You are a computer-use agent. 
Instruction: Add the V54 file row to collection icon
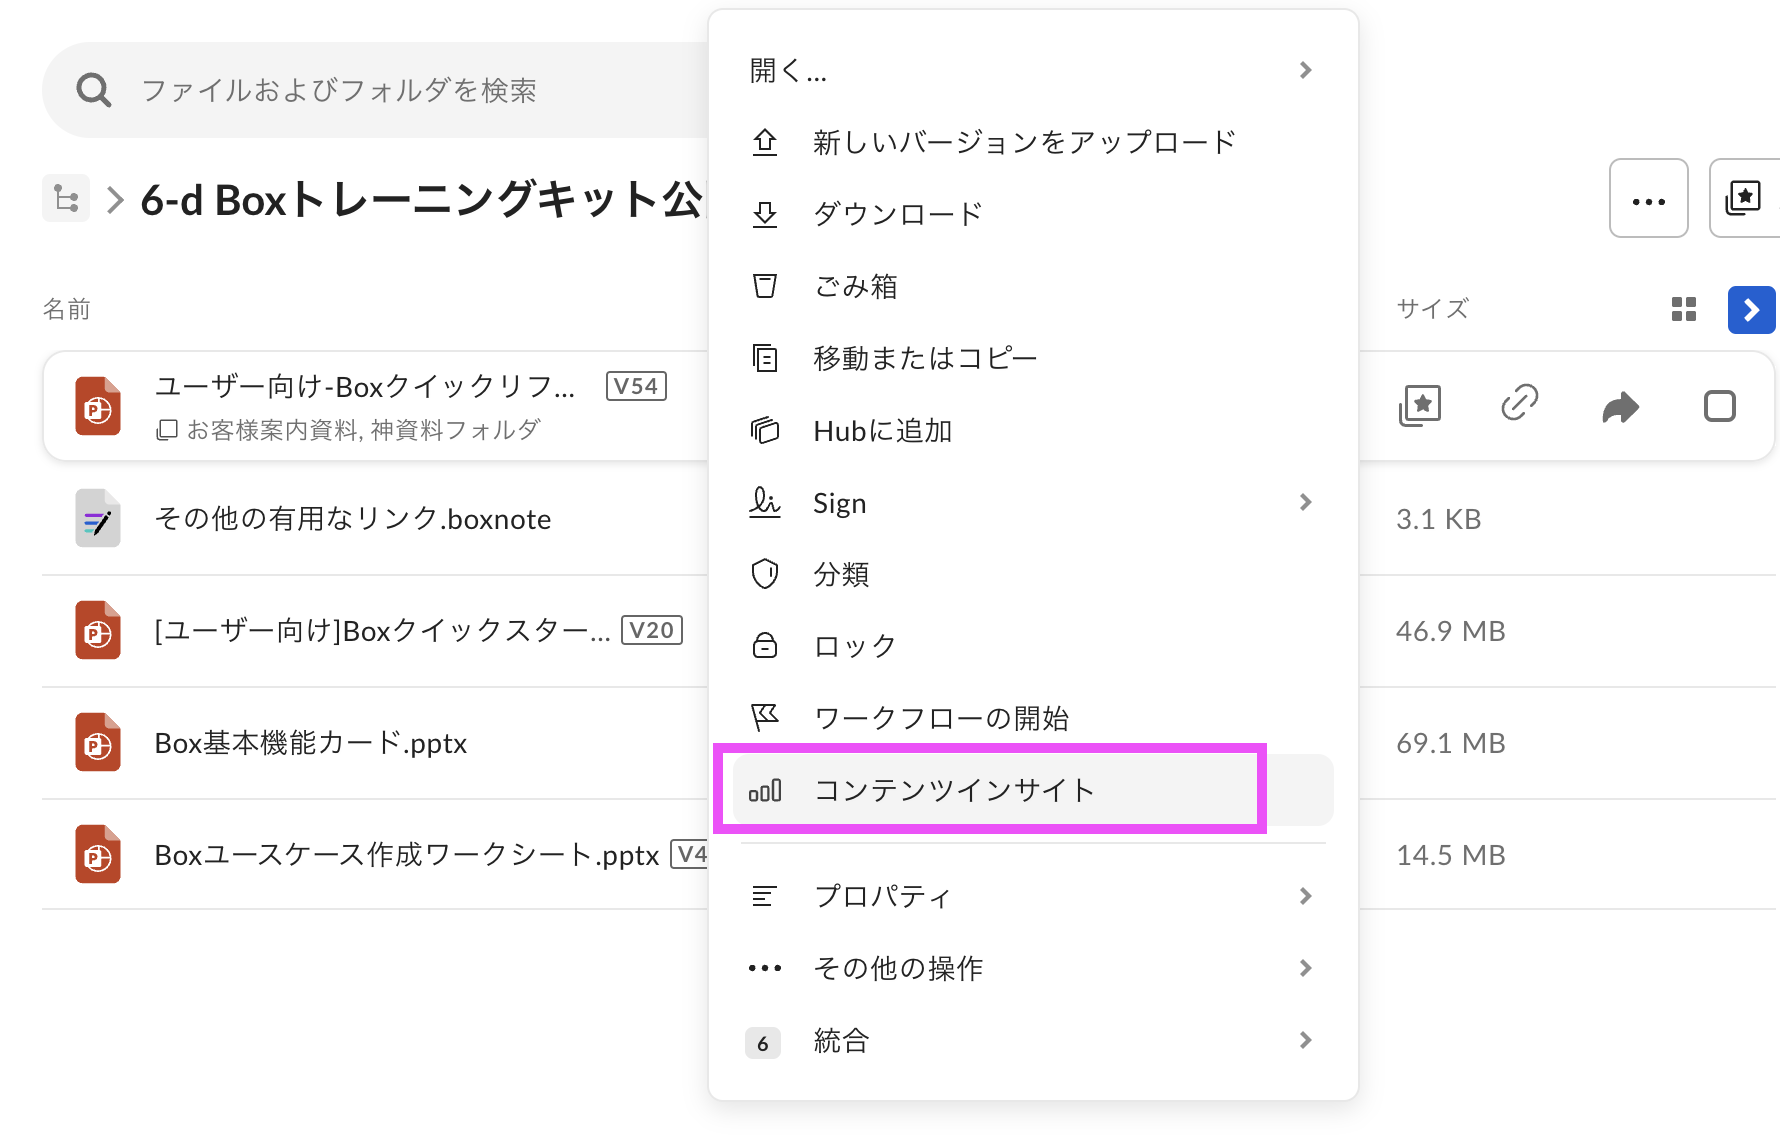[1420, 406]
